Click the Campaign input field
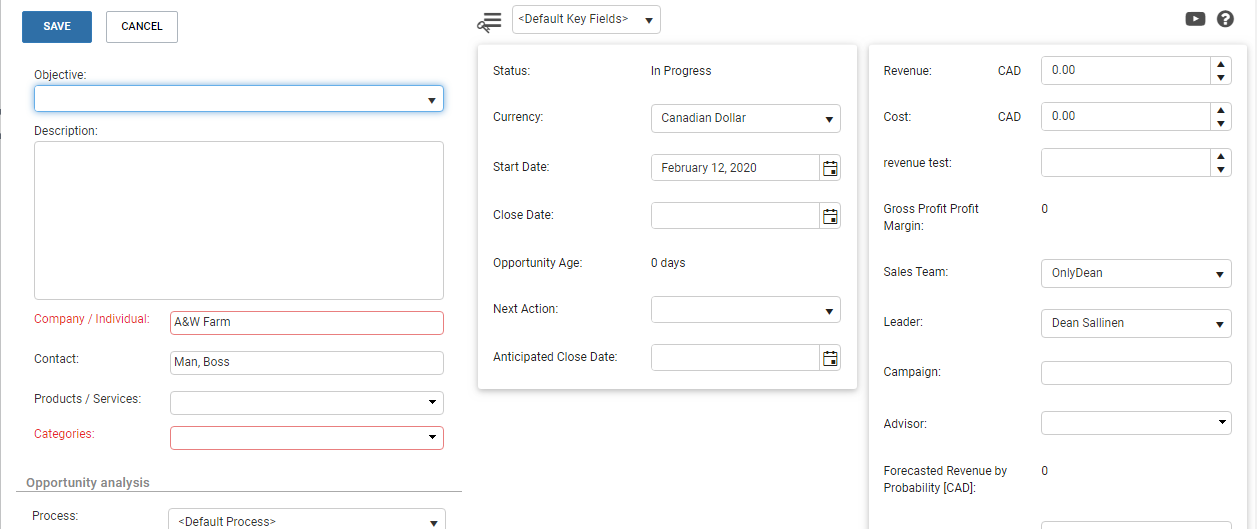Image resolution: width=1257 pixels, height=529 pixels. pos(1136,373)
